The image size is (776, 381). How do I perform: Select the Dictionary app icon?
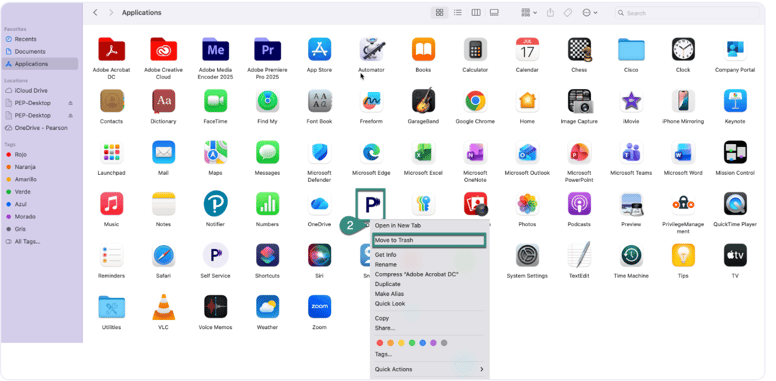click(x=163, y=101)
